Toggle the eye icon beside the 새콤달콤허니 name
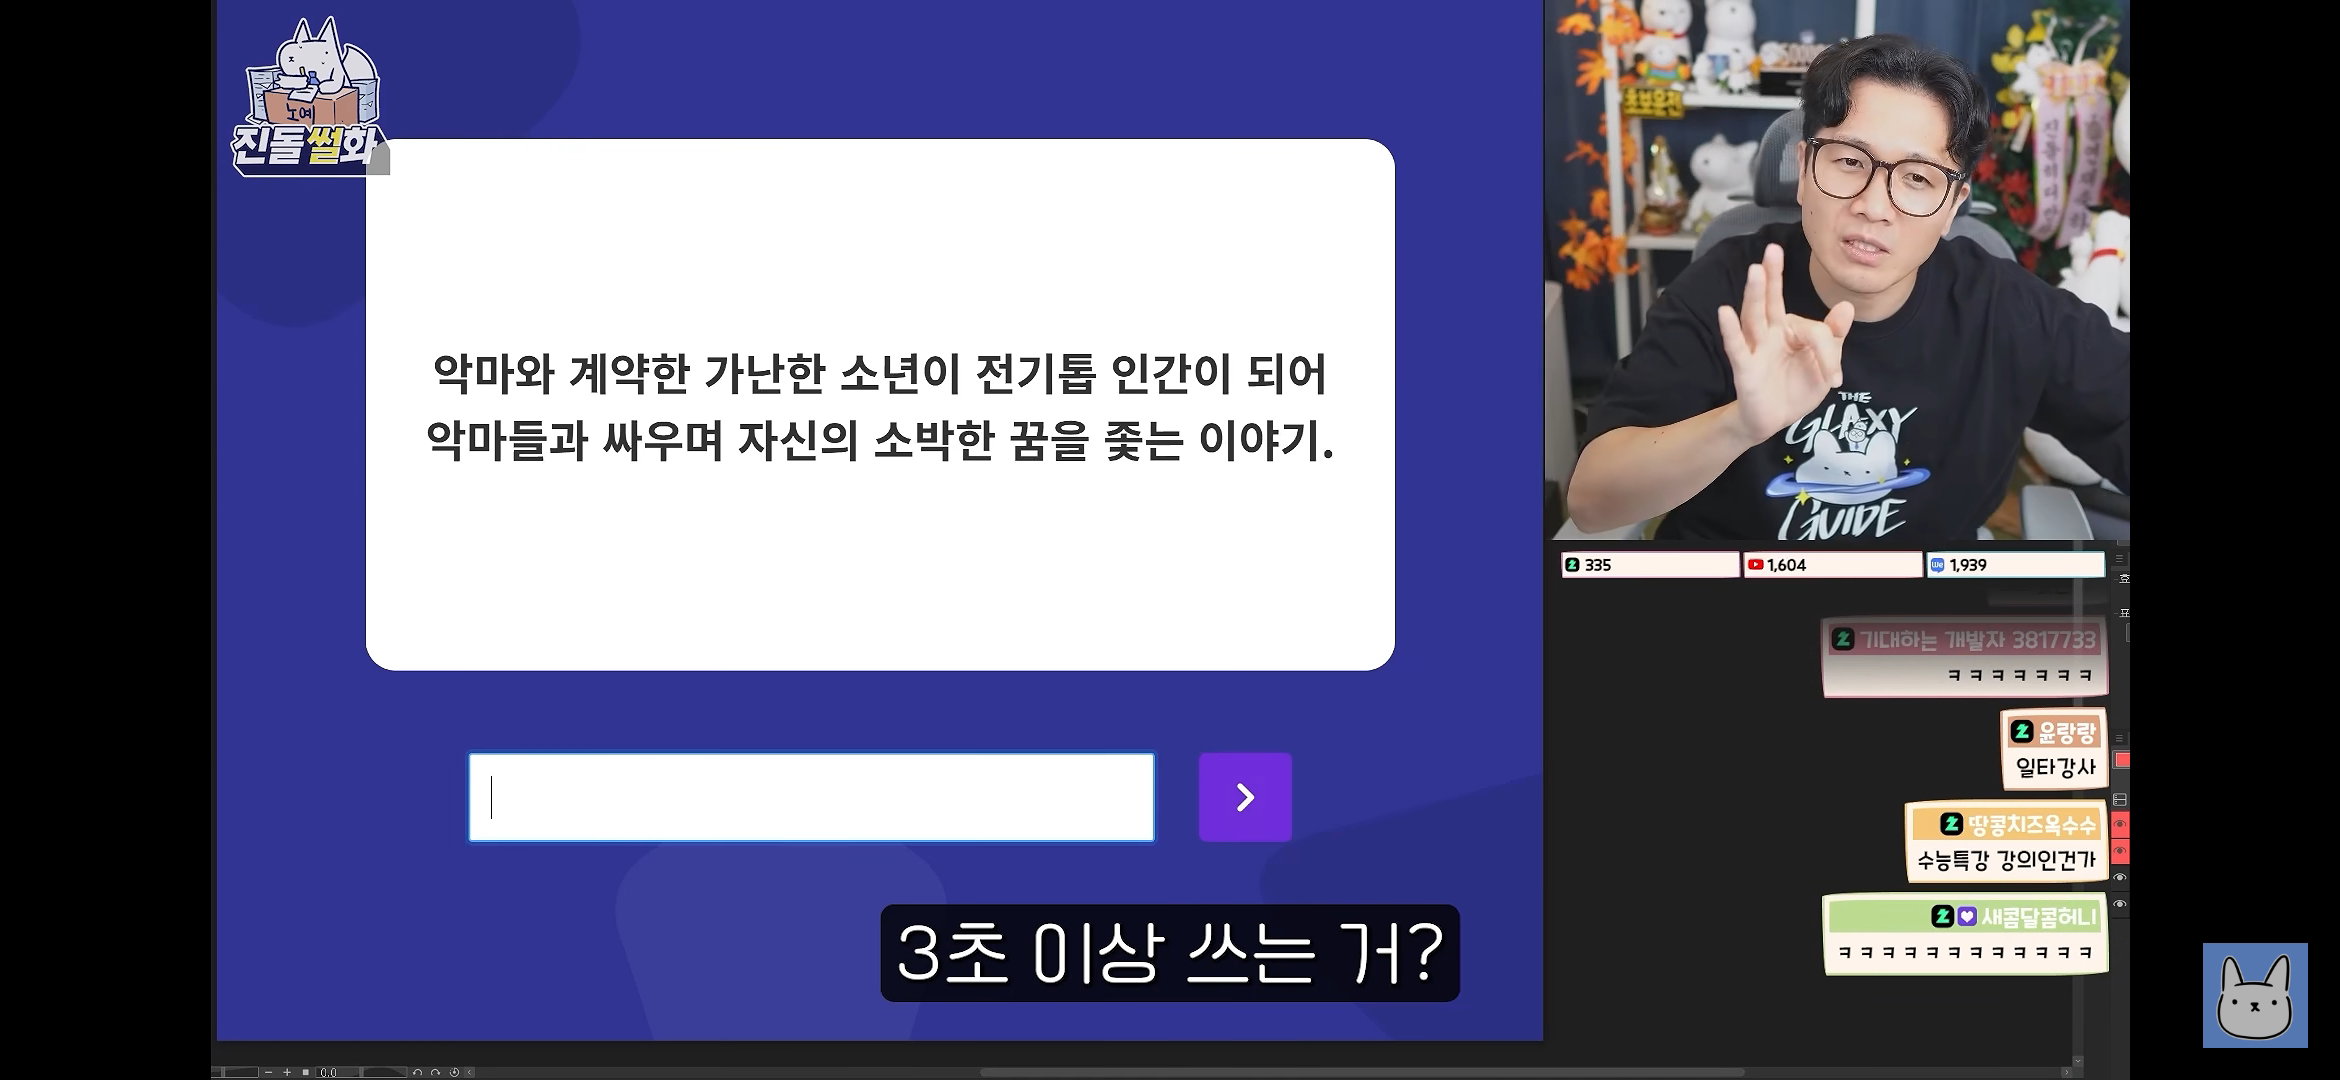2340x1080 pixels. [2120, 904]
